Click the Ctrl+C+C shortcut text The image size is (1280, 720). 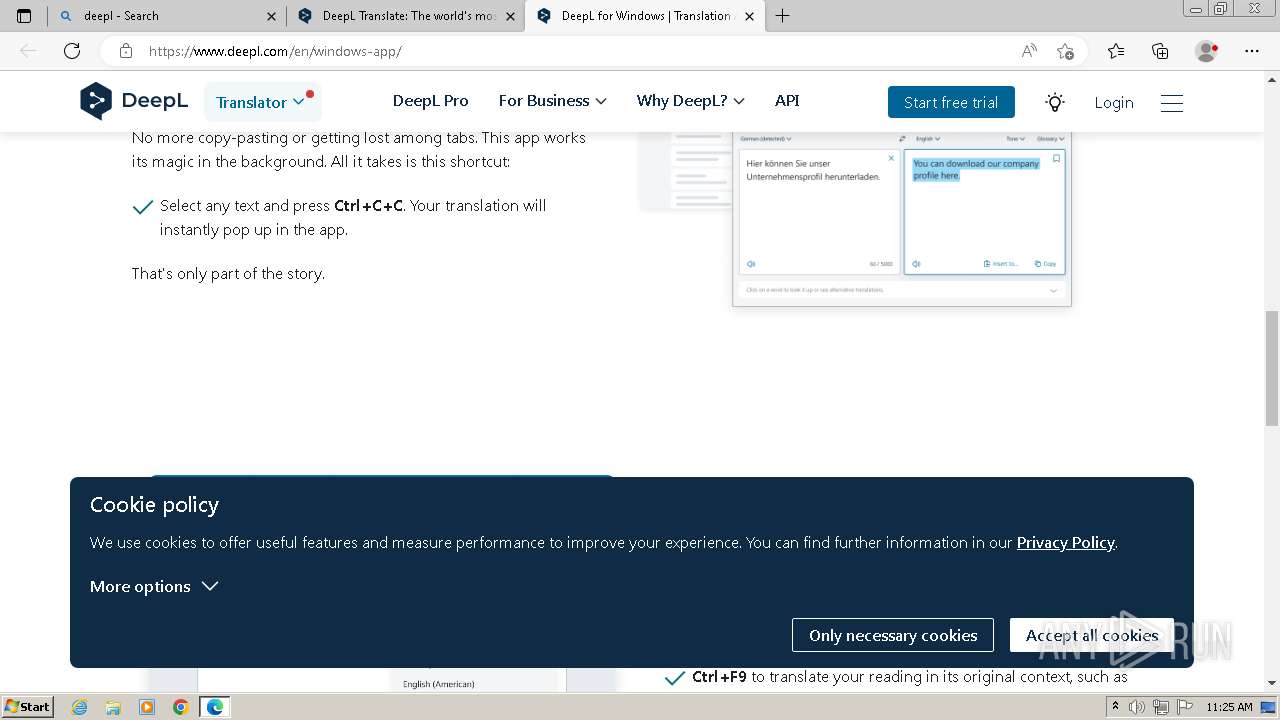point(368,205)
